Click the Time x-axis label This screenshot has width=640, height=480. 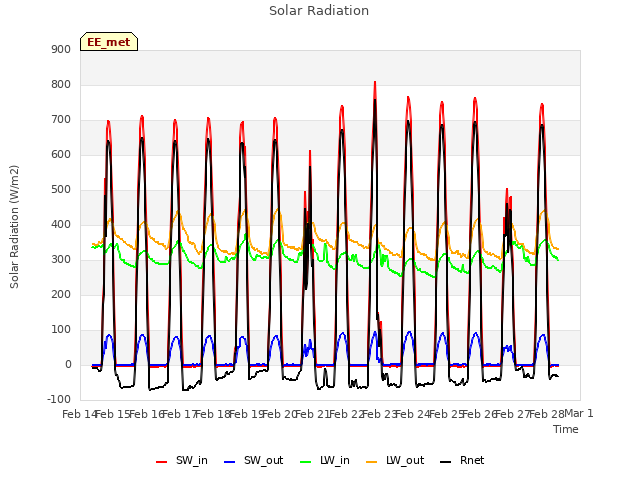coord(566,429)
